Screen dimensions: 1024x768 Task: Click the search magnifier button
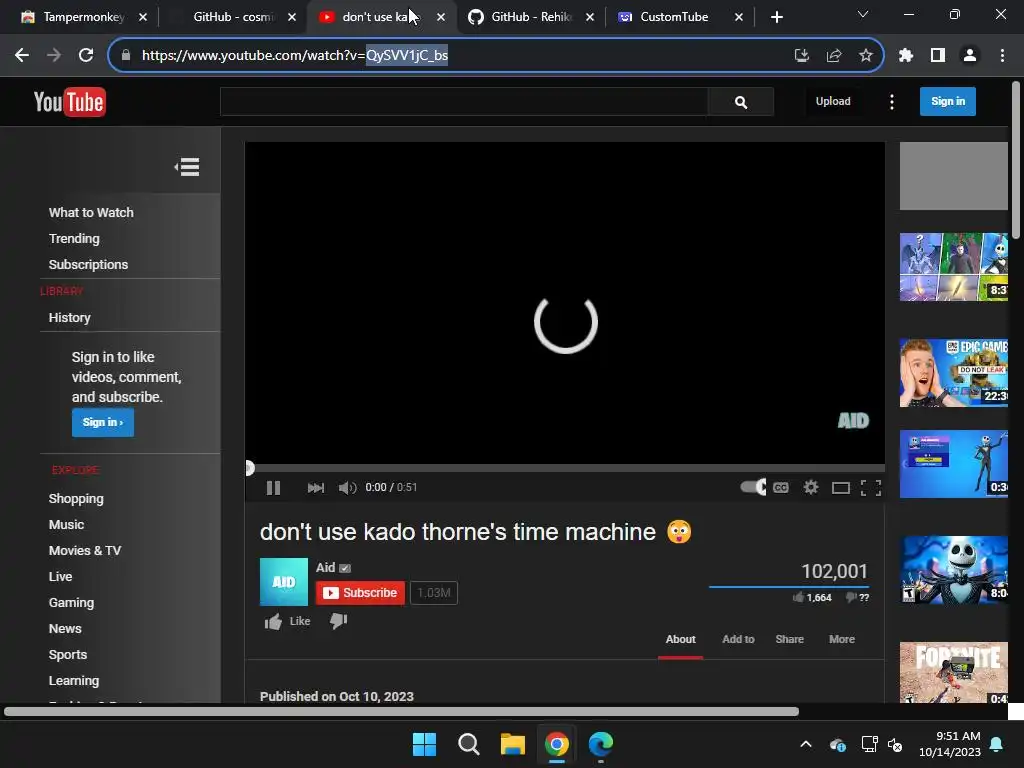pyautogui.click(x=741, y=102)
